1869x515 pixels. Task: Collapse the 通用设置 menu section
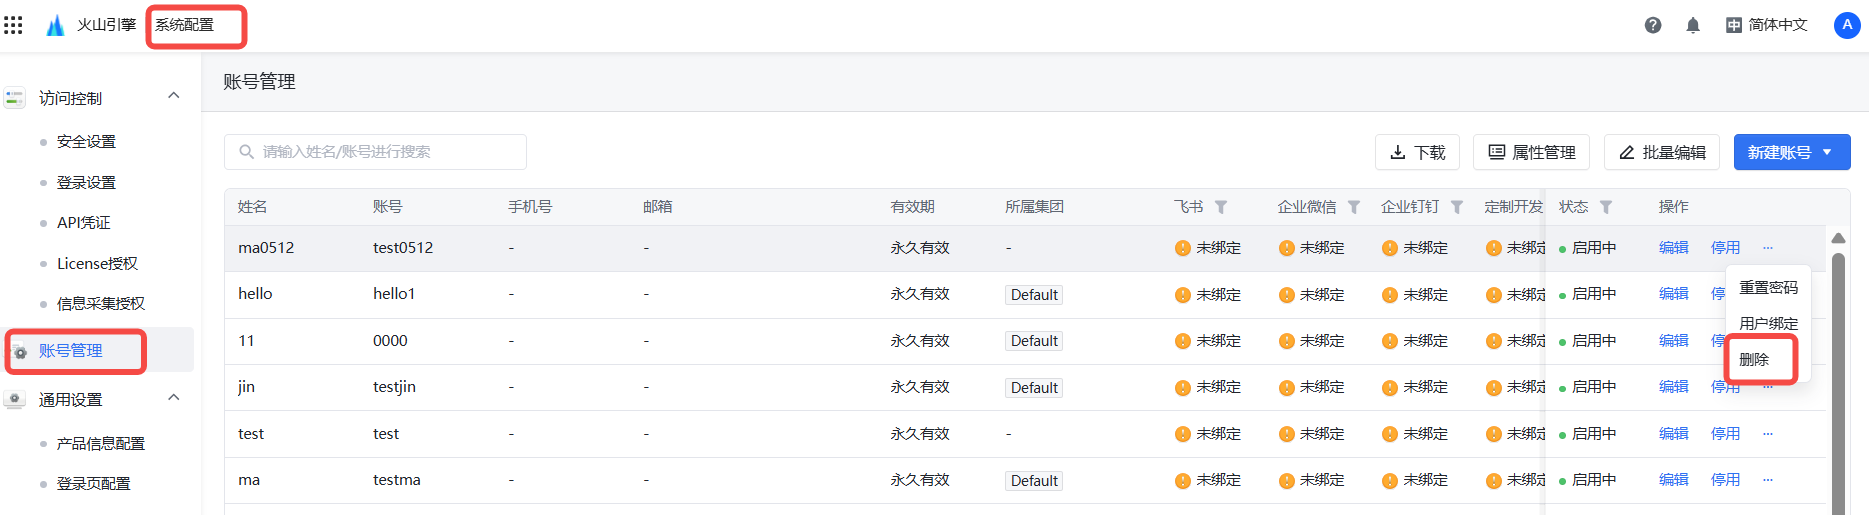(174, 398)
